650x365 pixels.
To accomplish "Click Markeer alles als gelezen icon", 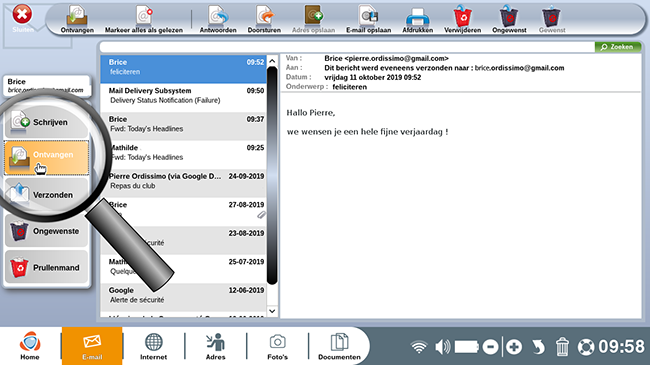I will click(x=144, y=17).
